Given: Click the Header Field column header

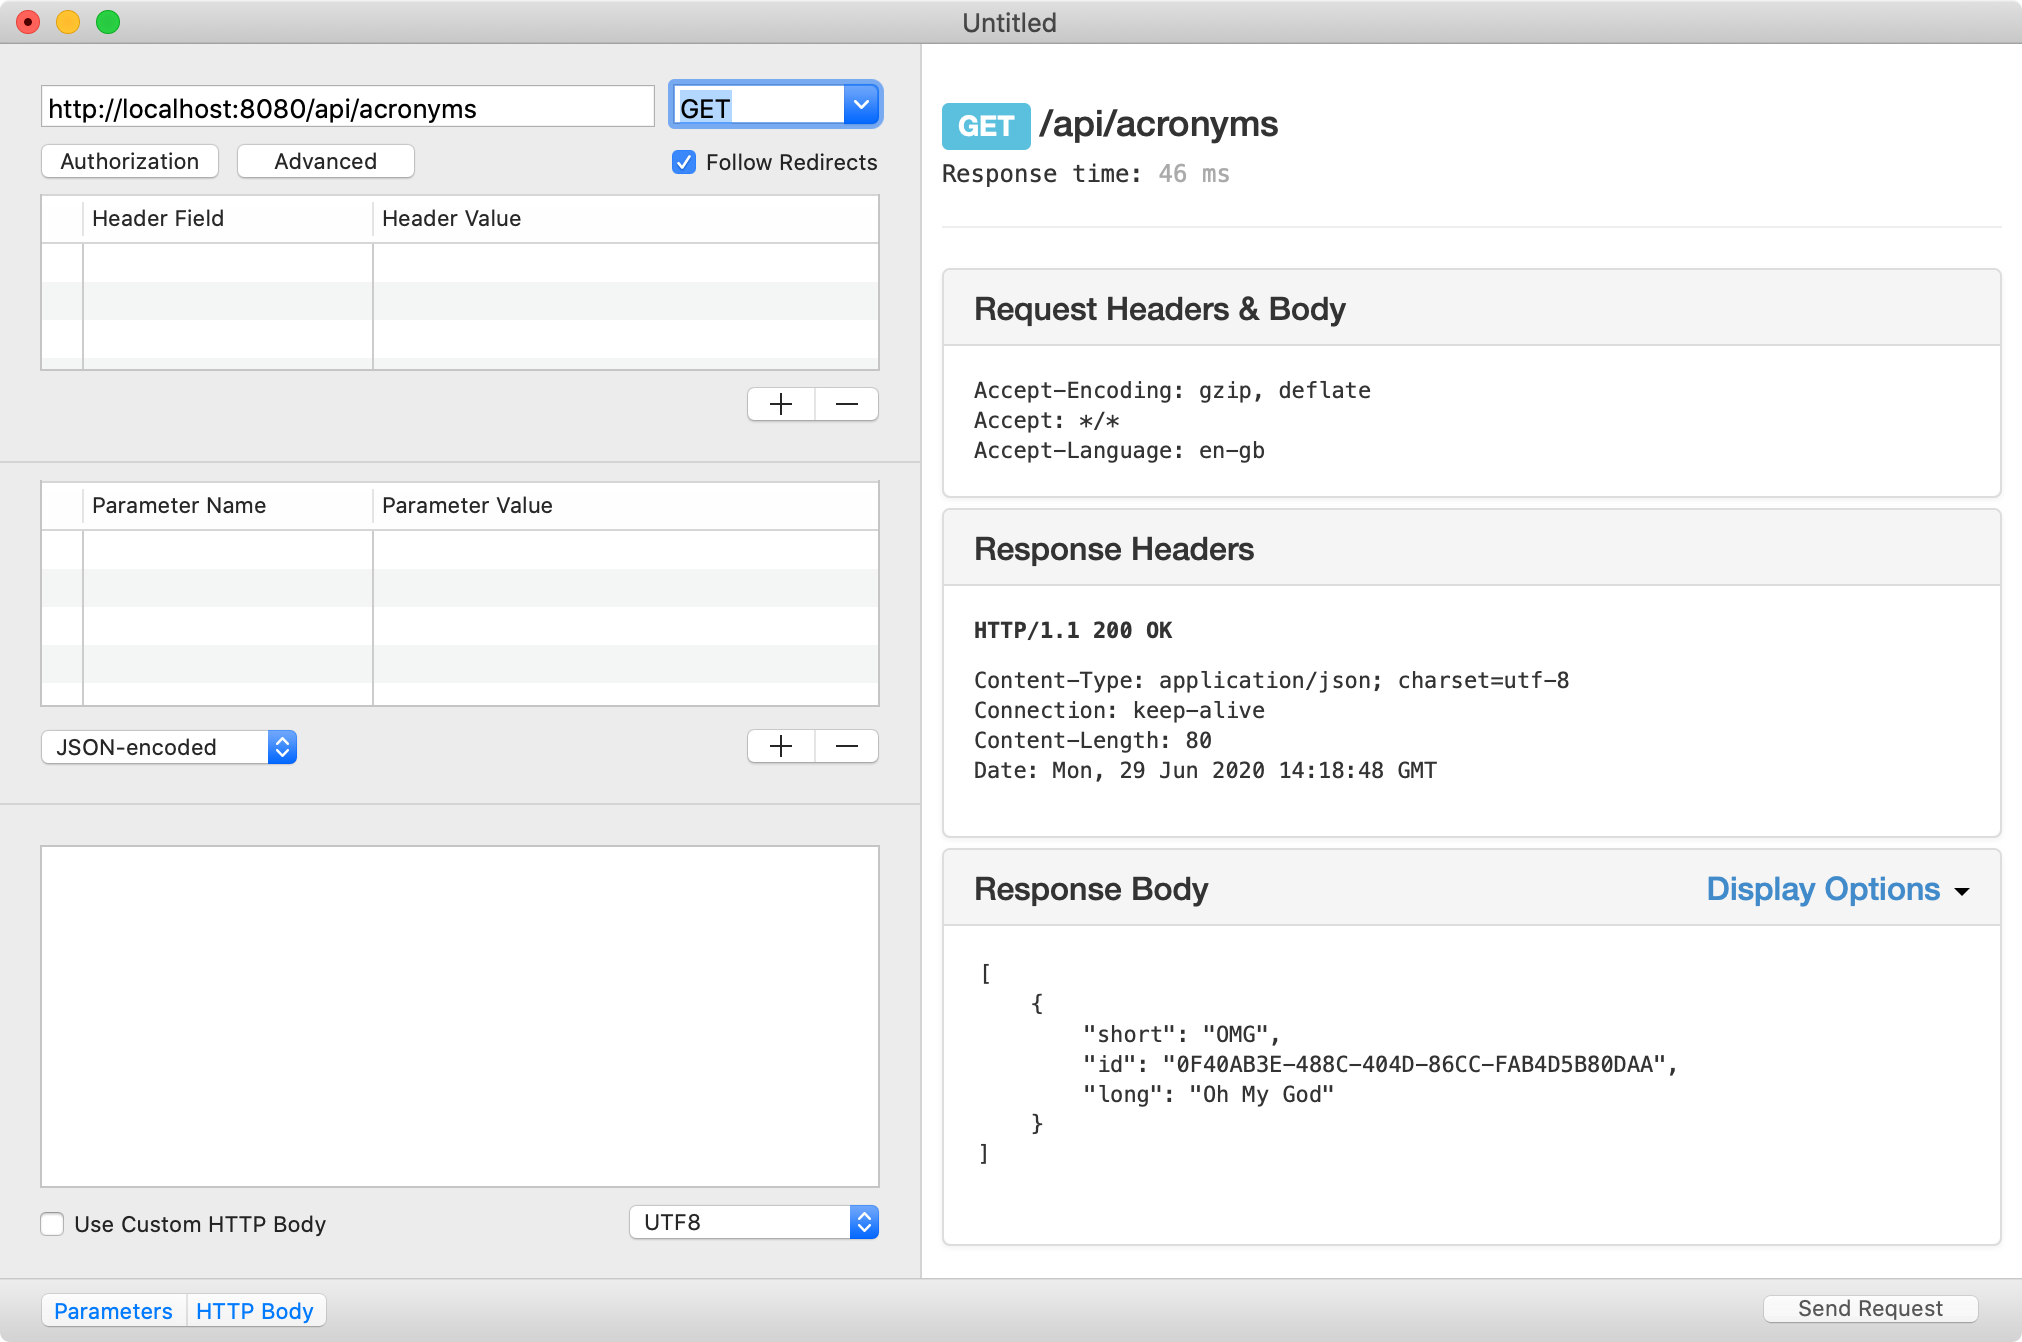Looking at the screenshot, I should coord(227,218).
